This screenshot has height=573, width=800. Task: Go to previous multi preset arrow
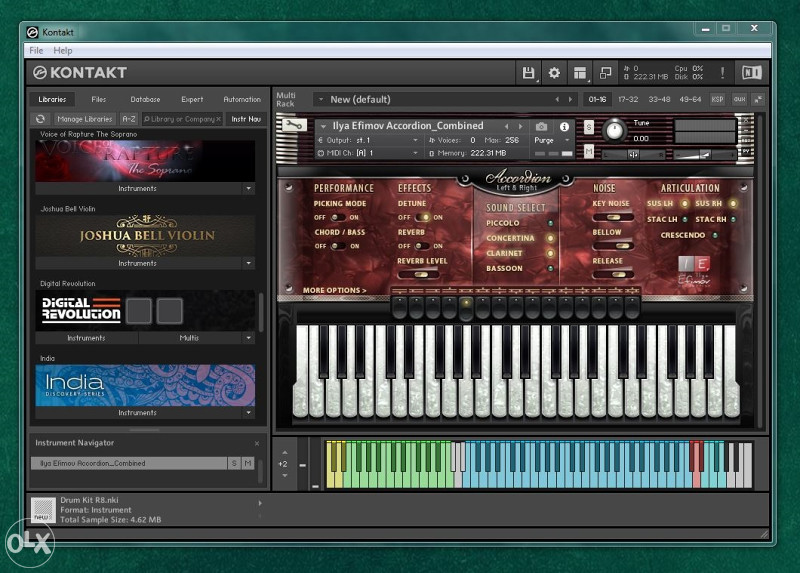point(557,99)
